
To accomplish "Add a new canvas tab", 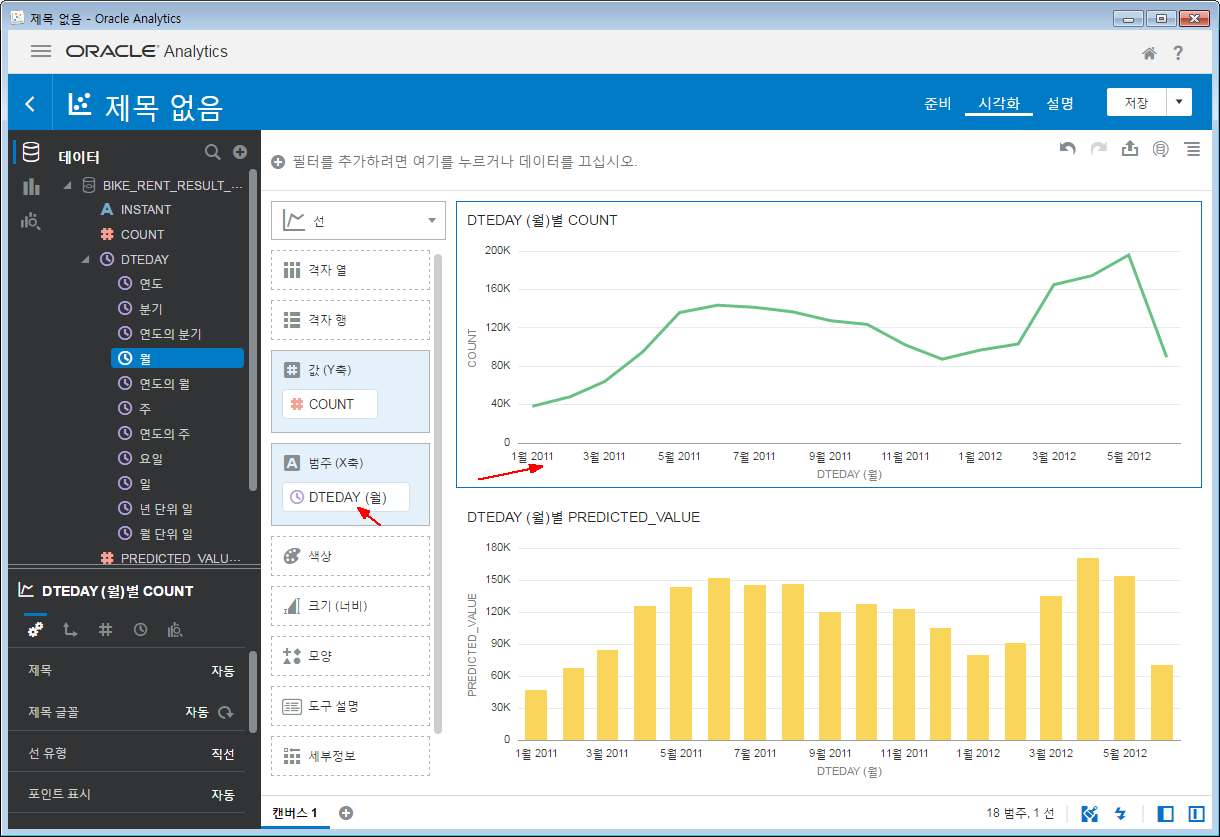I will tap(346, 813).
